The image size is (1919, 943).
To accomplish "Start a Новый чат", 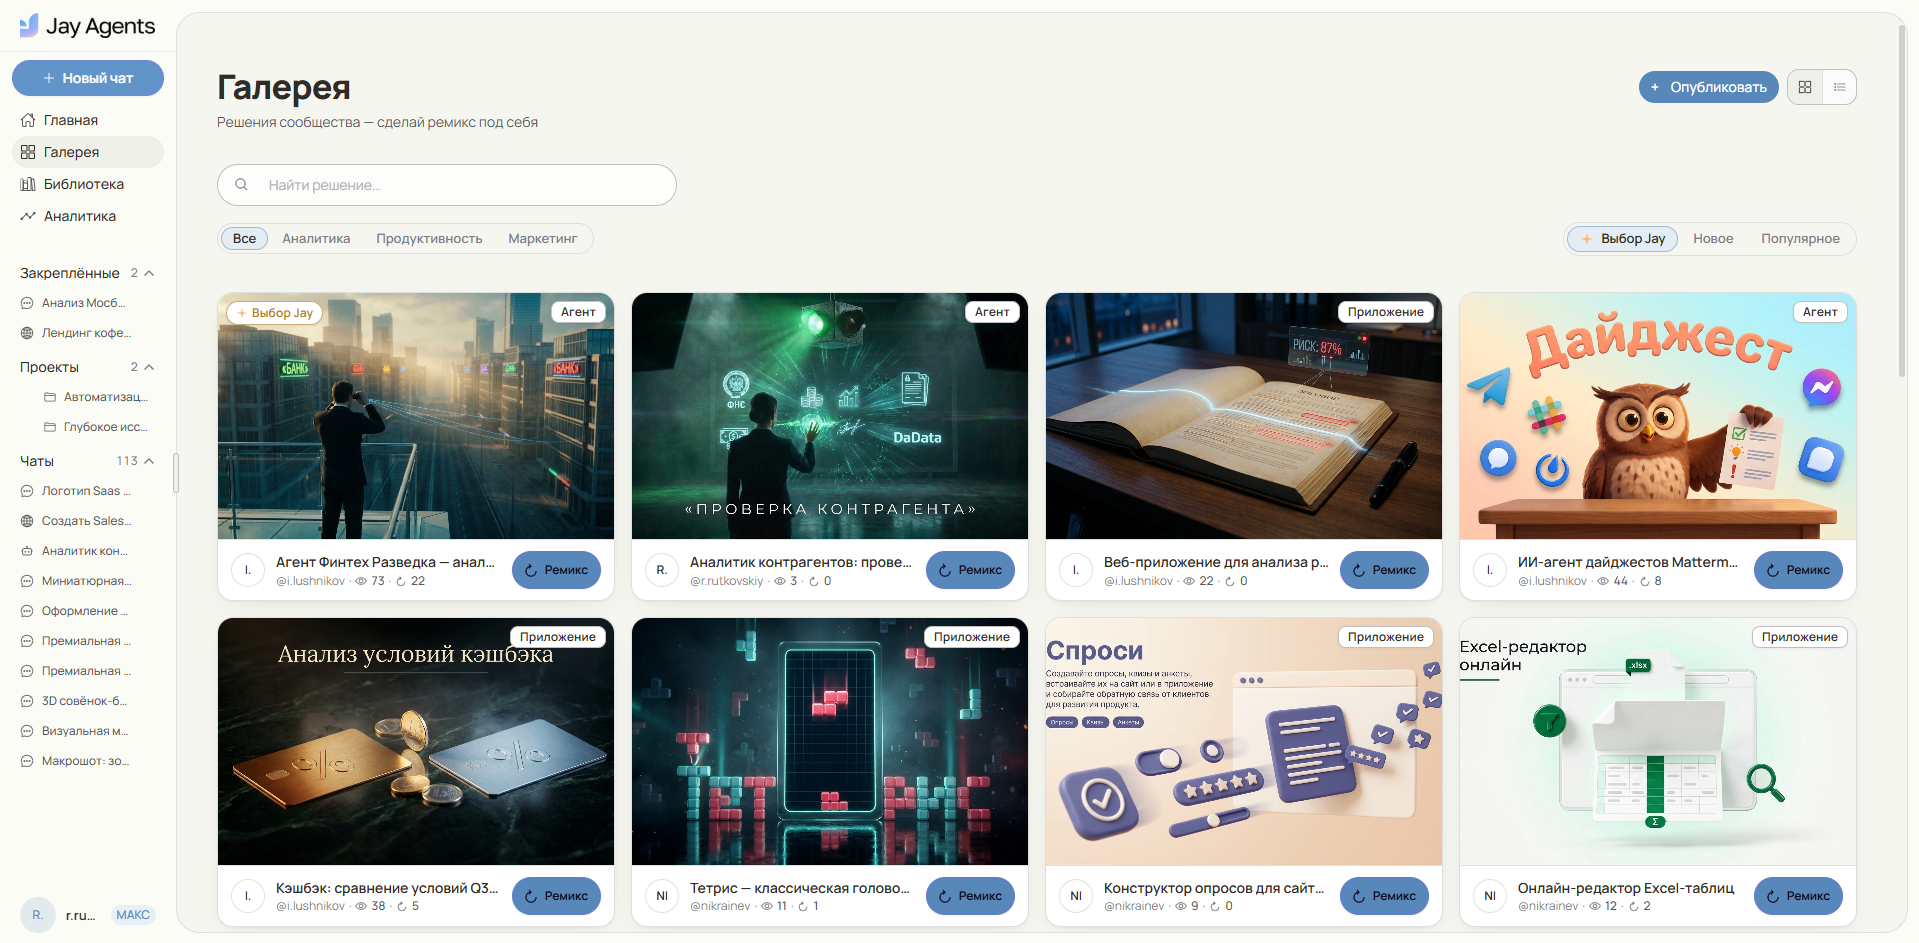I will tap(88, 78).
